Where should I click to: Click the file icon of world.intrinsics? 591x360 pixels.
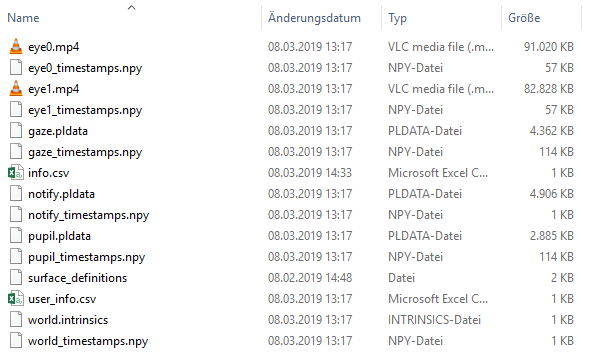(x=16, y=320)
